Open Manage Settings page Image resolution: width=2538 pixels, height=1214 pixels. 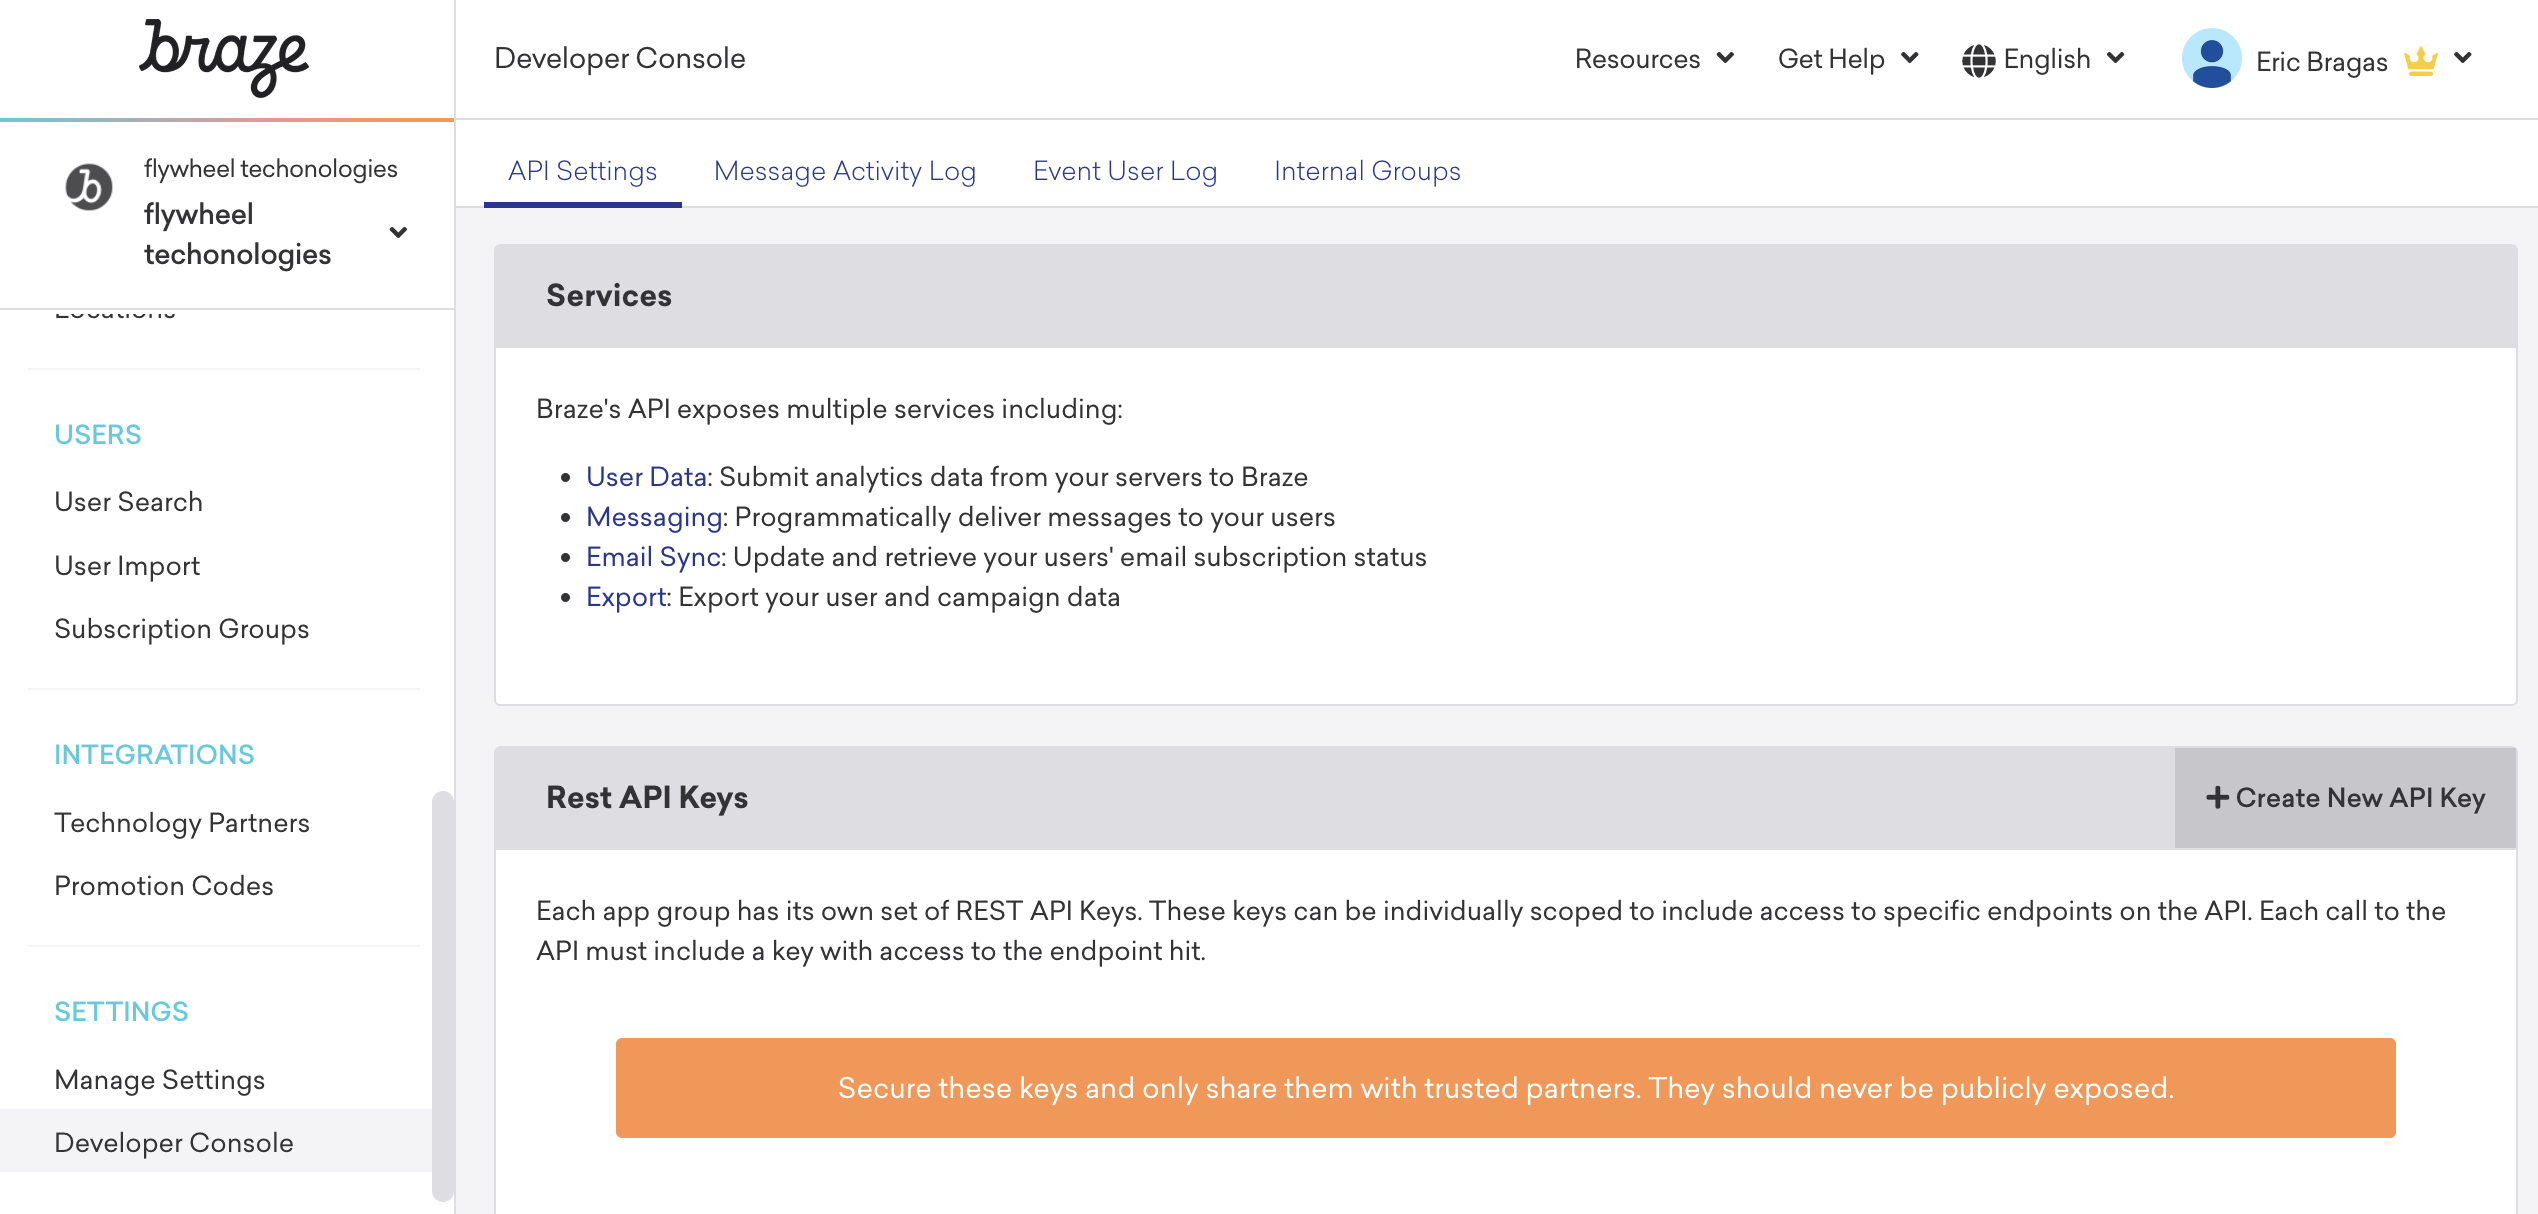point(160,1079)
